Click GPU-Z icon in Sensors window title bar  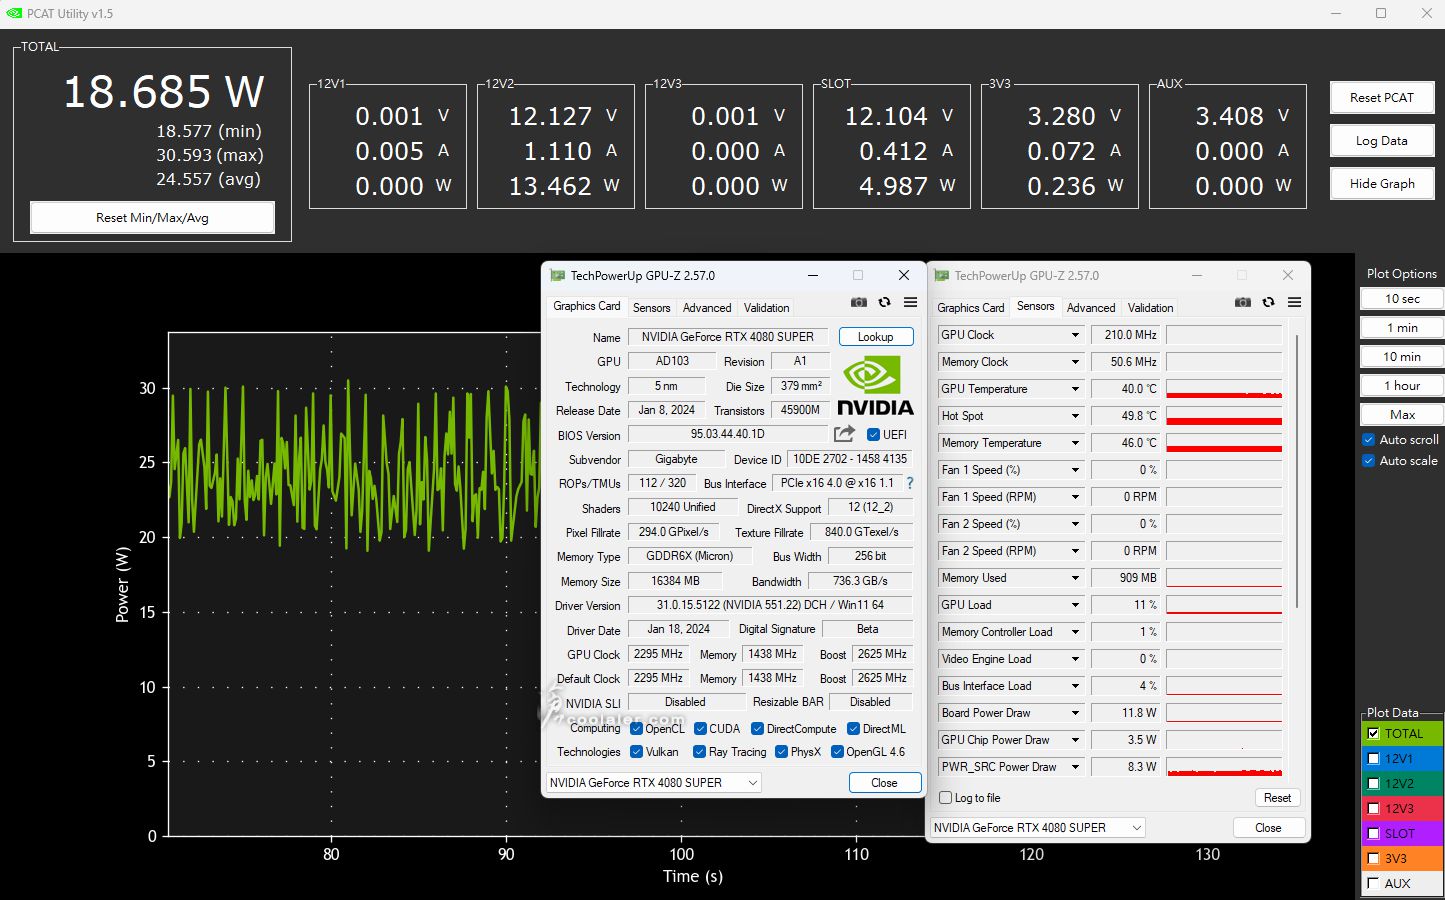point(942,275)
